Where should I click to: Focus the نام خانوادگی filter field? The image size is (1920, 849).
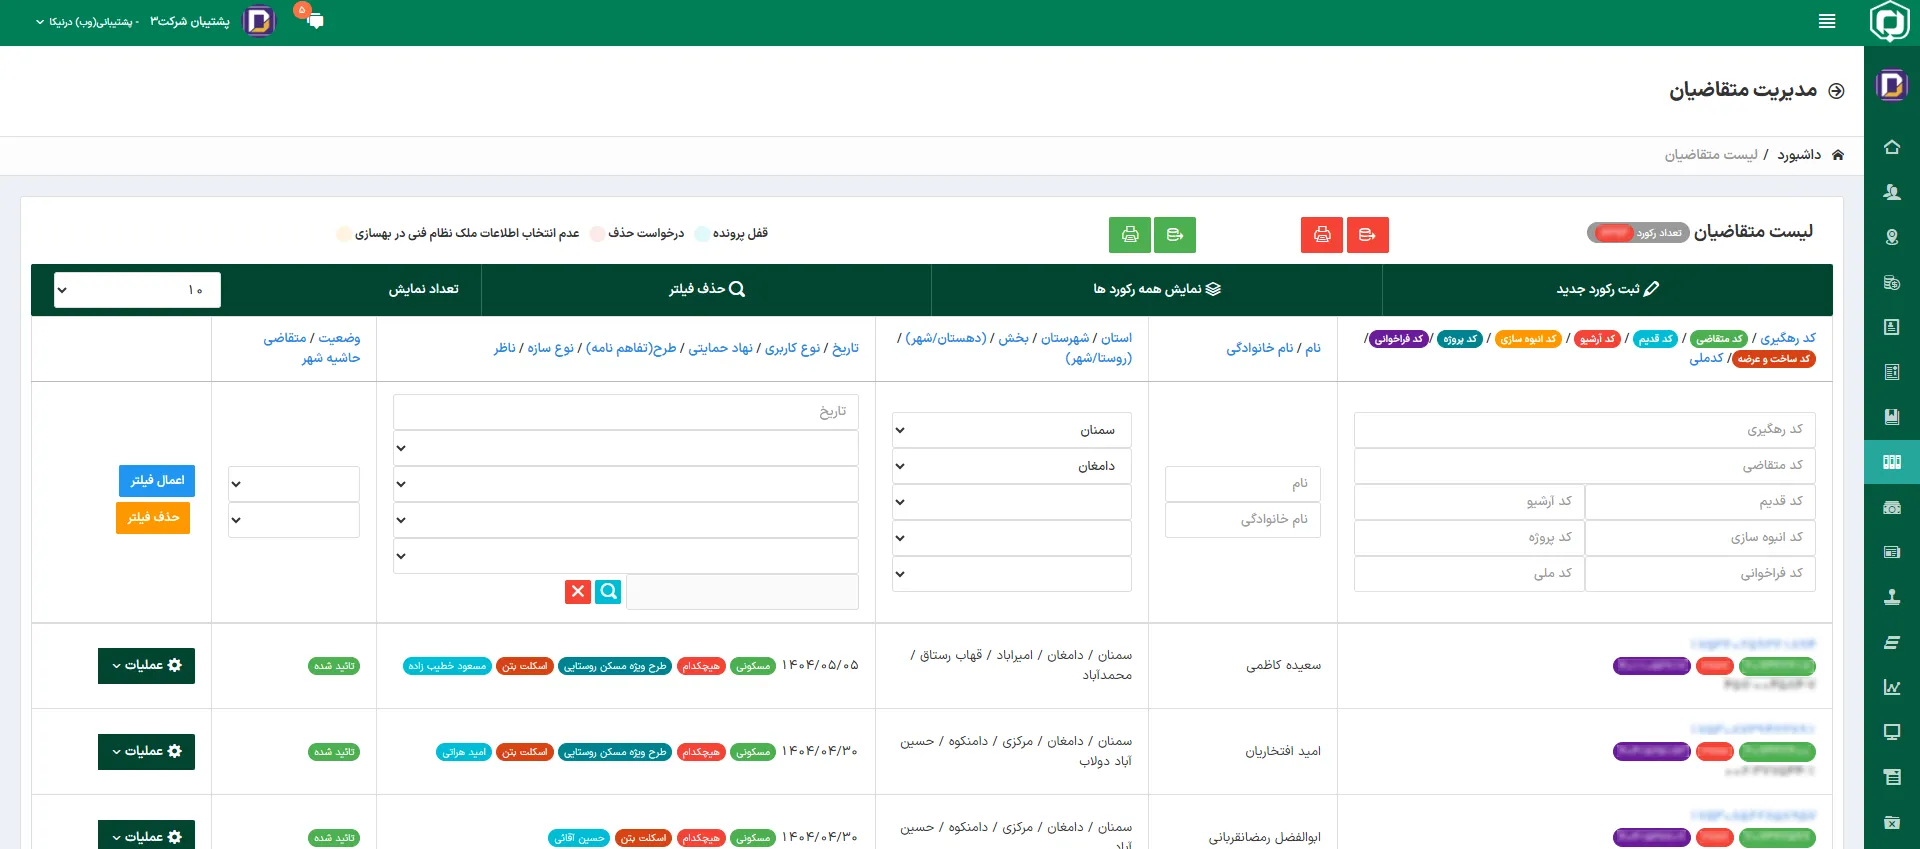point(1243,520)
